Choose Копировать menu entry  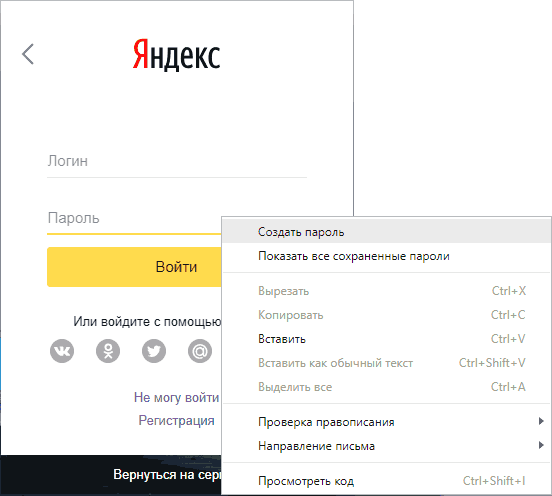(x=387, y=315)
